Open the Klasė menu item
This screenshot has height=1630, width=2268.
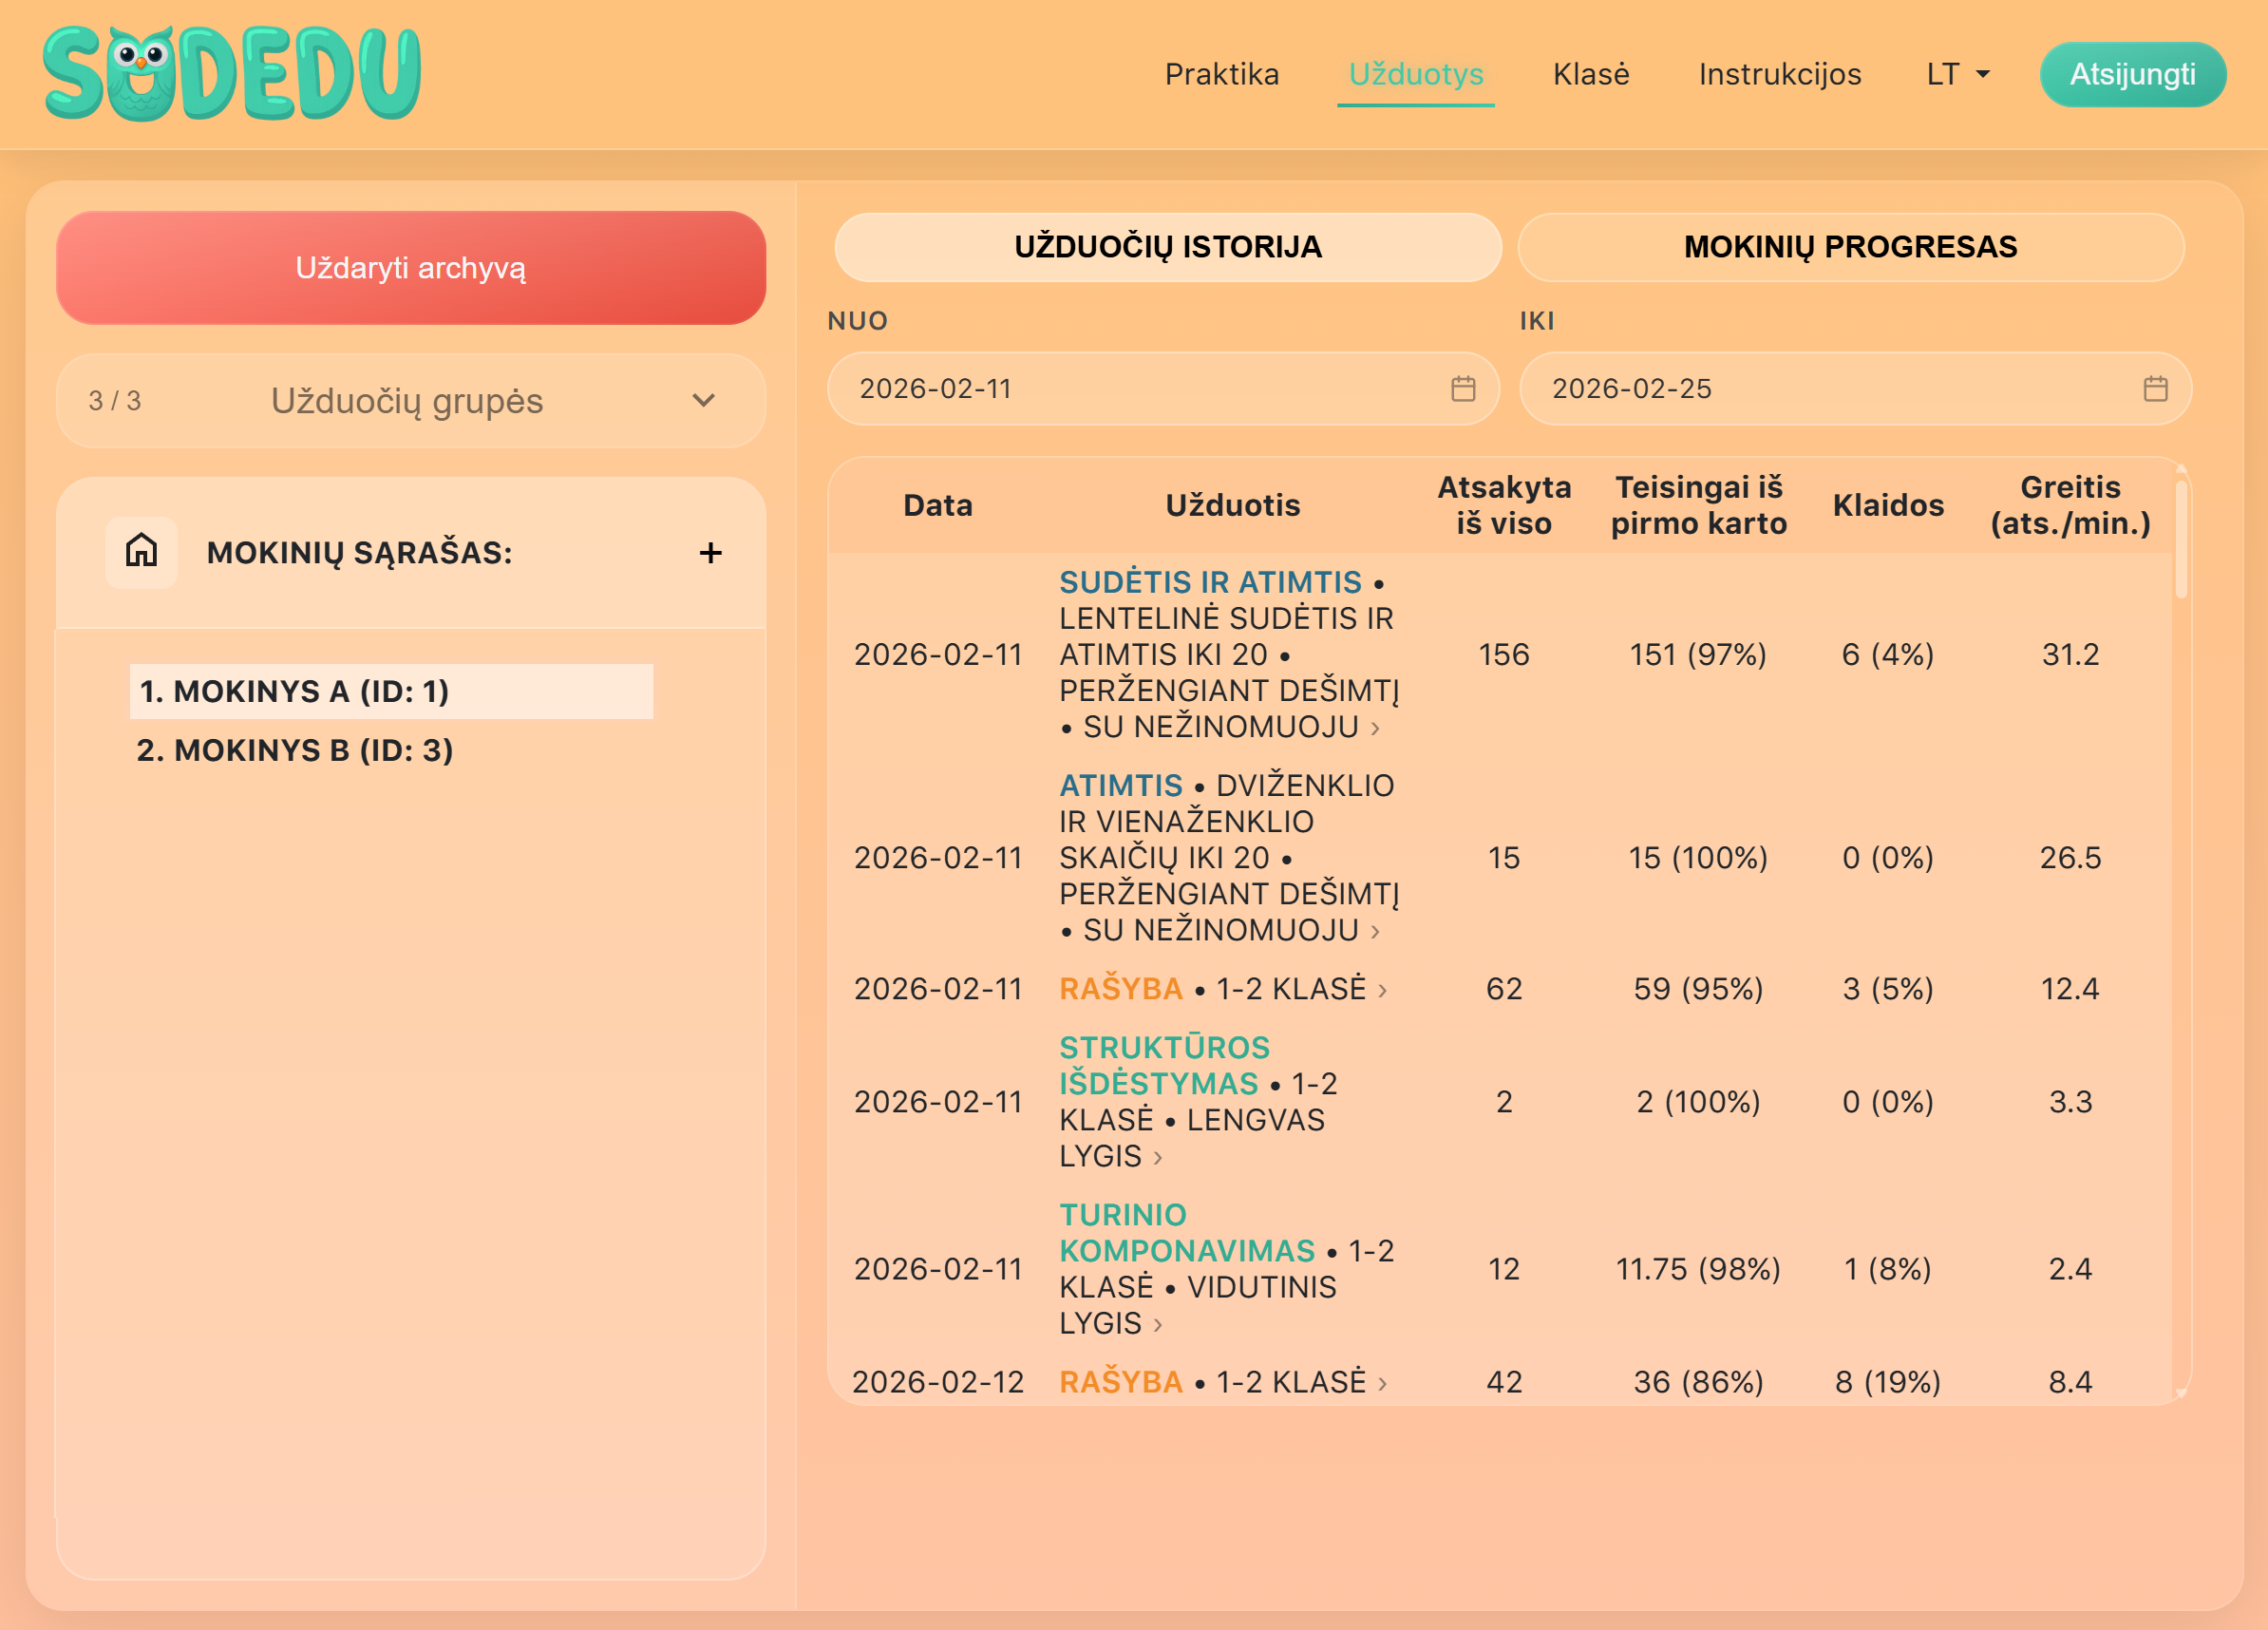(1590, 74)
